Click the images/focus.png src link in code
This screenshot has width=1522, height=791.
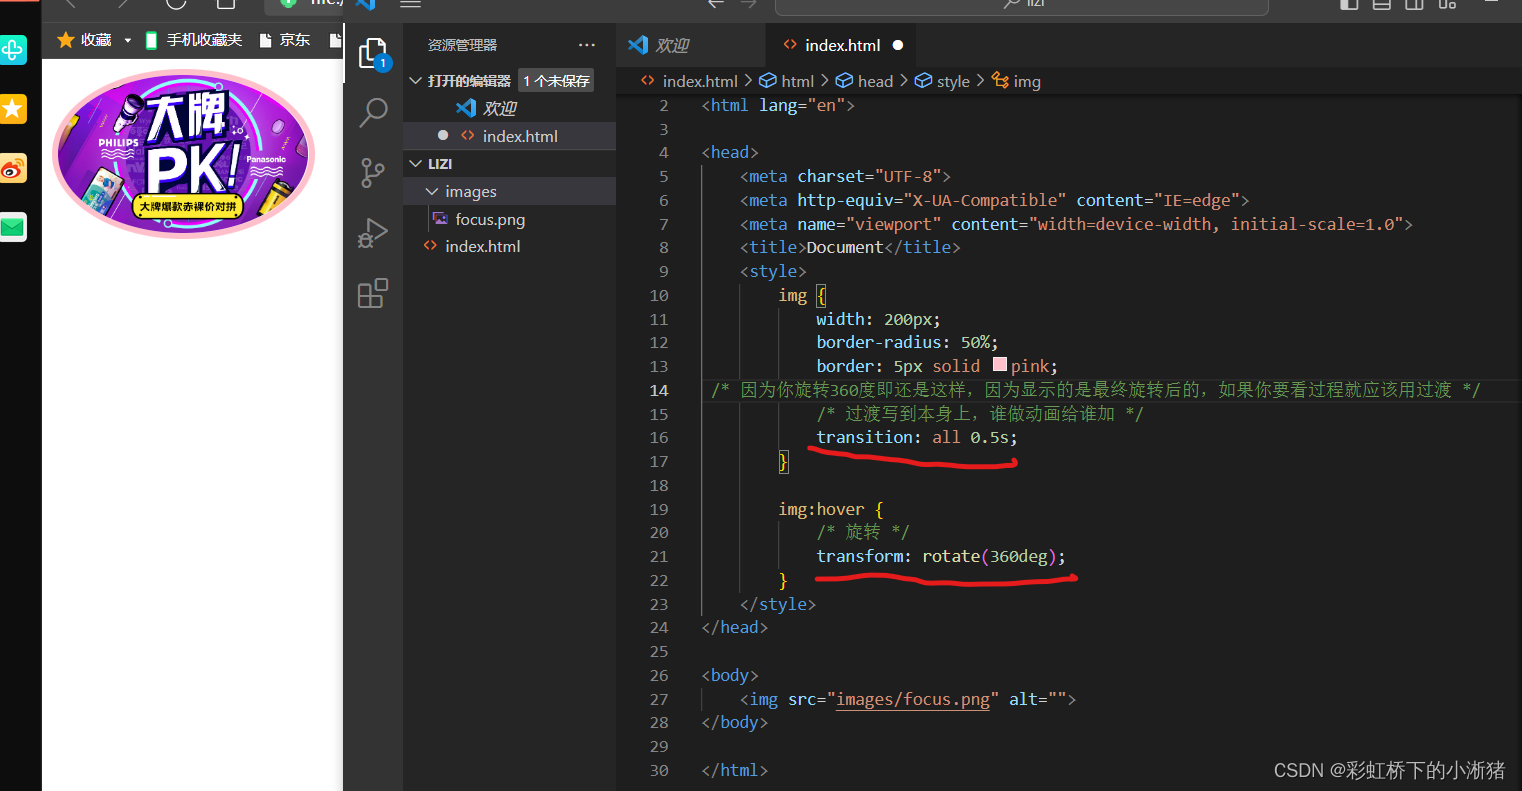(913, 699)
